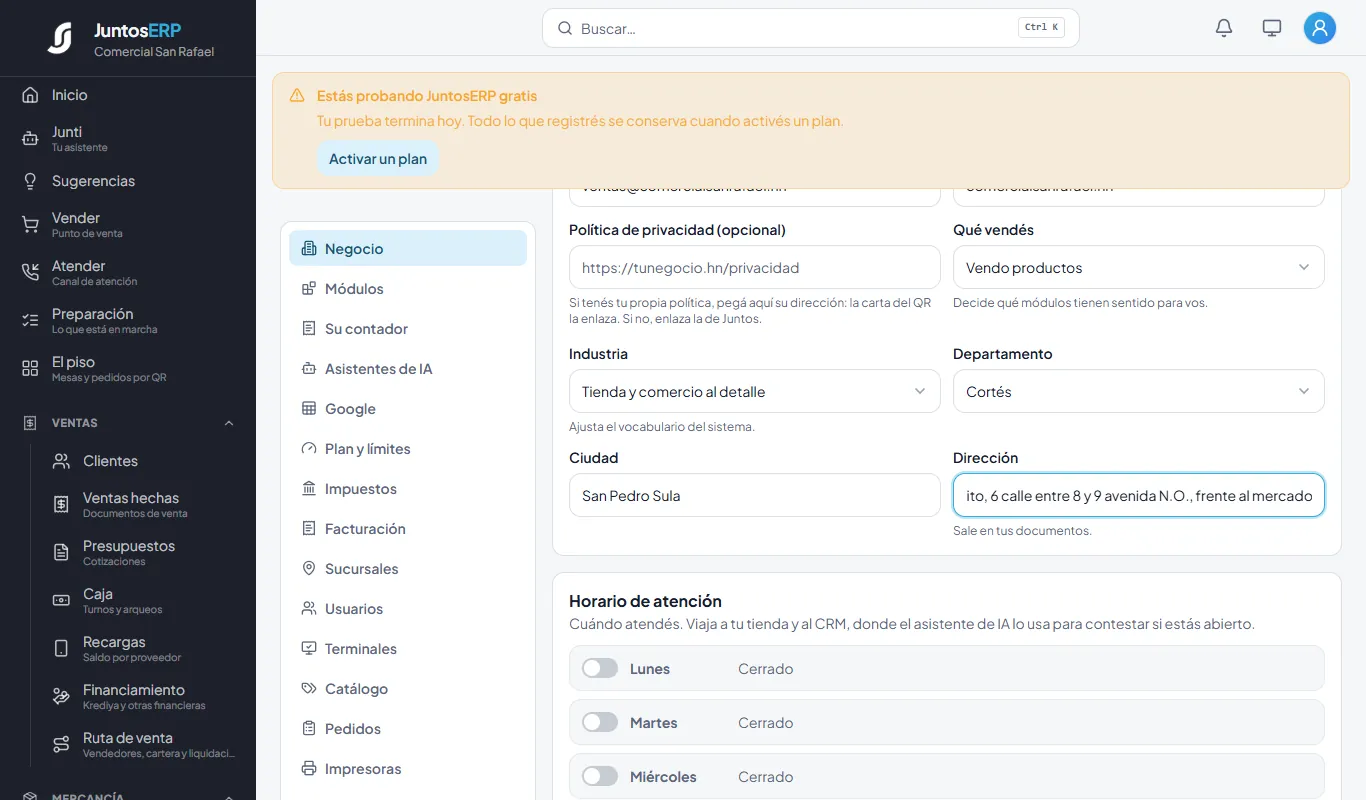The image size is (1366, 800).
Task: Click the El piso grid icon
Action: tap(30, 369)
